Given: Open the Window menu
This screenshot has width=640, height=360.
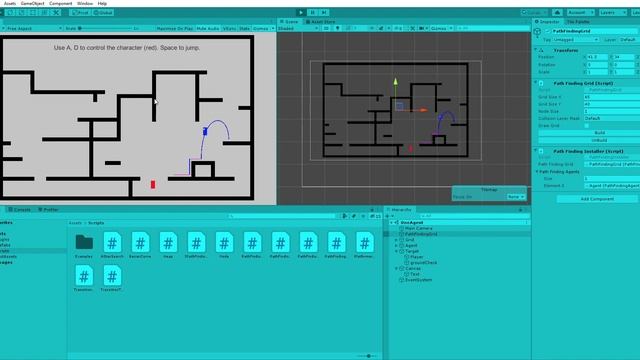Looking at the screenshot, I should coord(84,3).
